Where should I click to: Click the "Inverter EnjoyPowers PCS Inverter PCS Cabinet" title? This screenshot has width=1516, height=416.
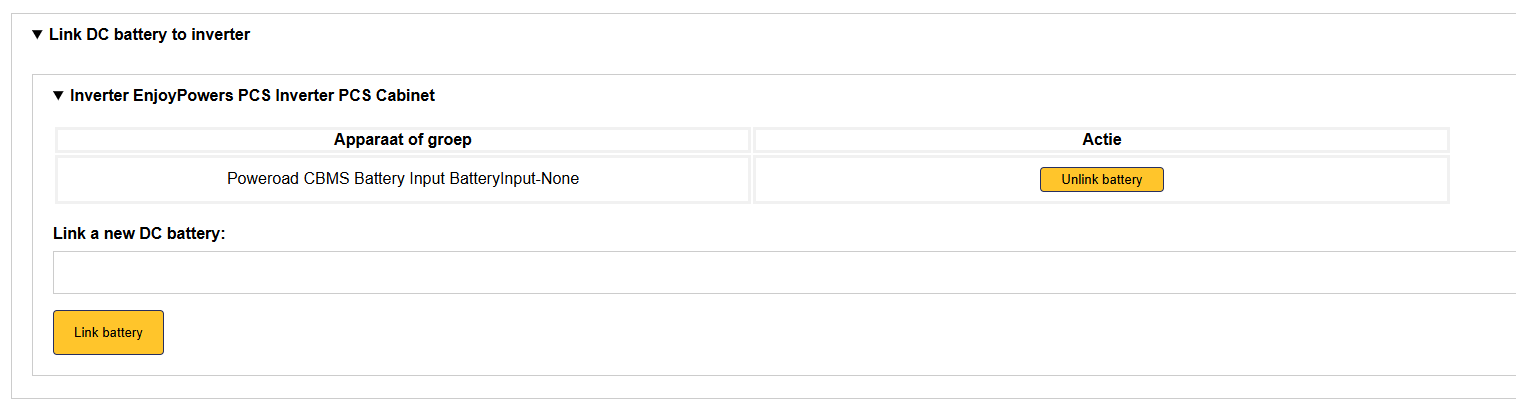pyautogui.click(x=252, y=96)
